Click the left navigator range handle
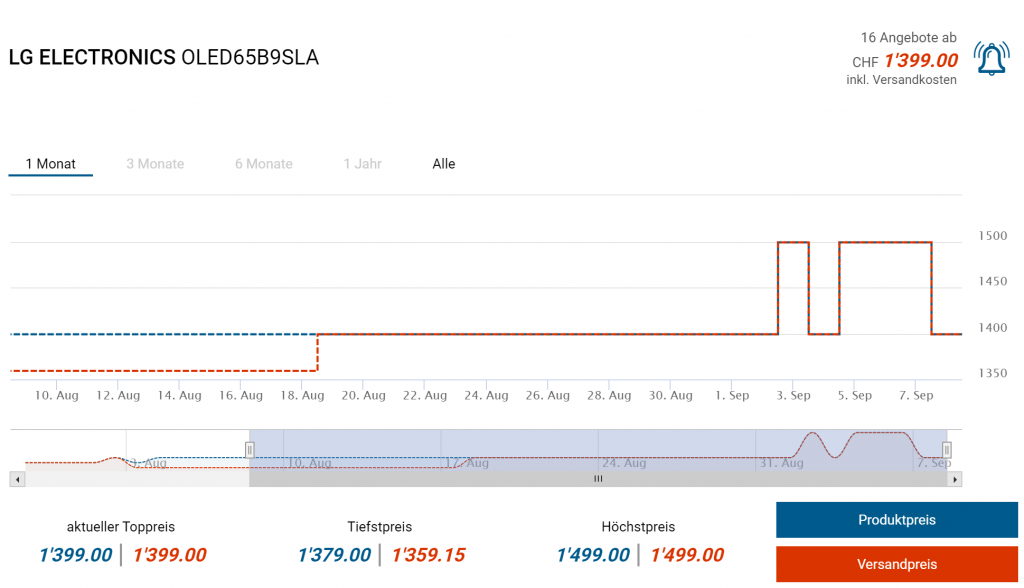Screen dimensions: 1024x588 (250, 450)
